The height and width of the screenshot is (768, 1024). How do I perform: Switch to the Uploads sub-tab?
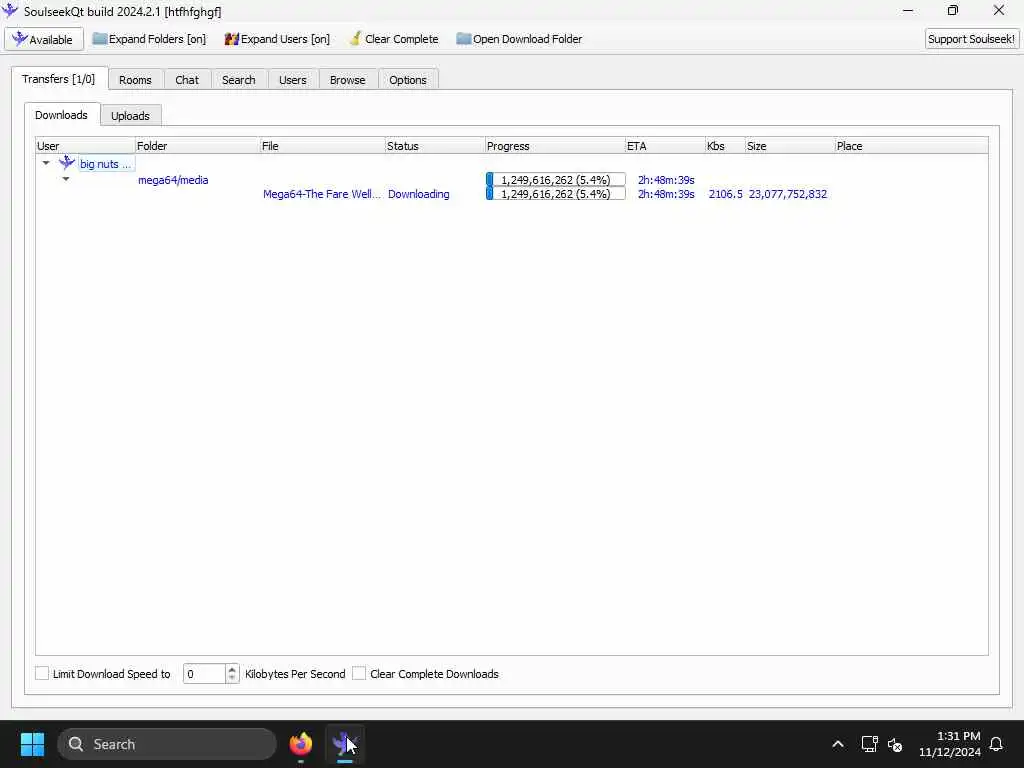coord(130,116)
